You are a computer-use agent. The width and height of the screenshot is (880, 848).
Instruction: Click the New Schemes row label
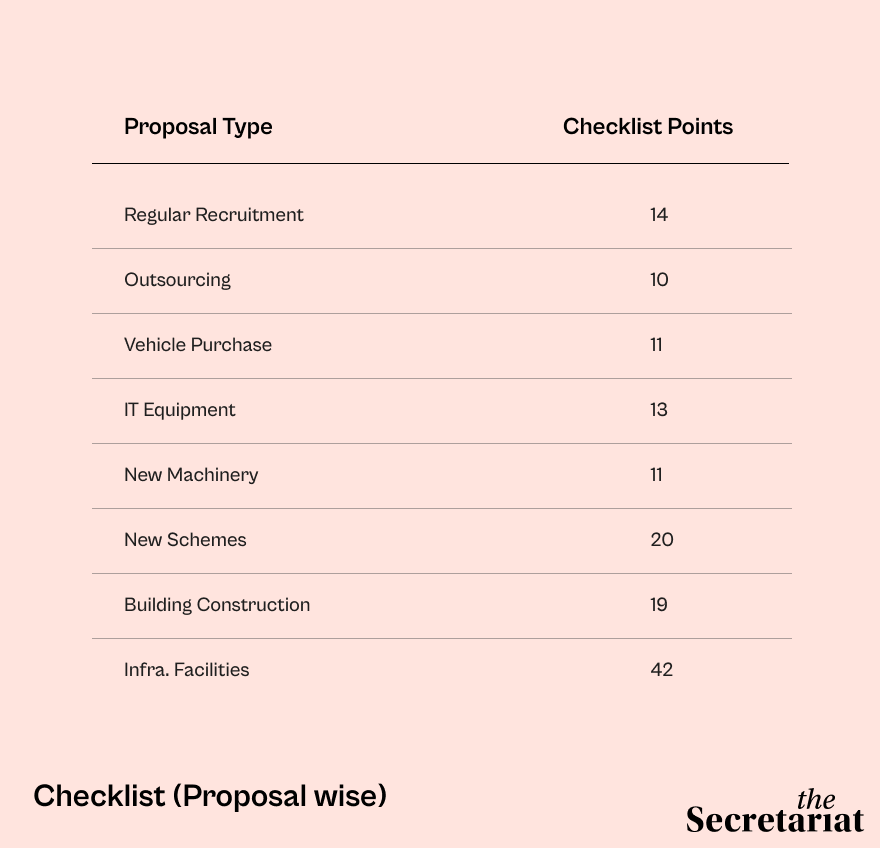tap(185, 540)
